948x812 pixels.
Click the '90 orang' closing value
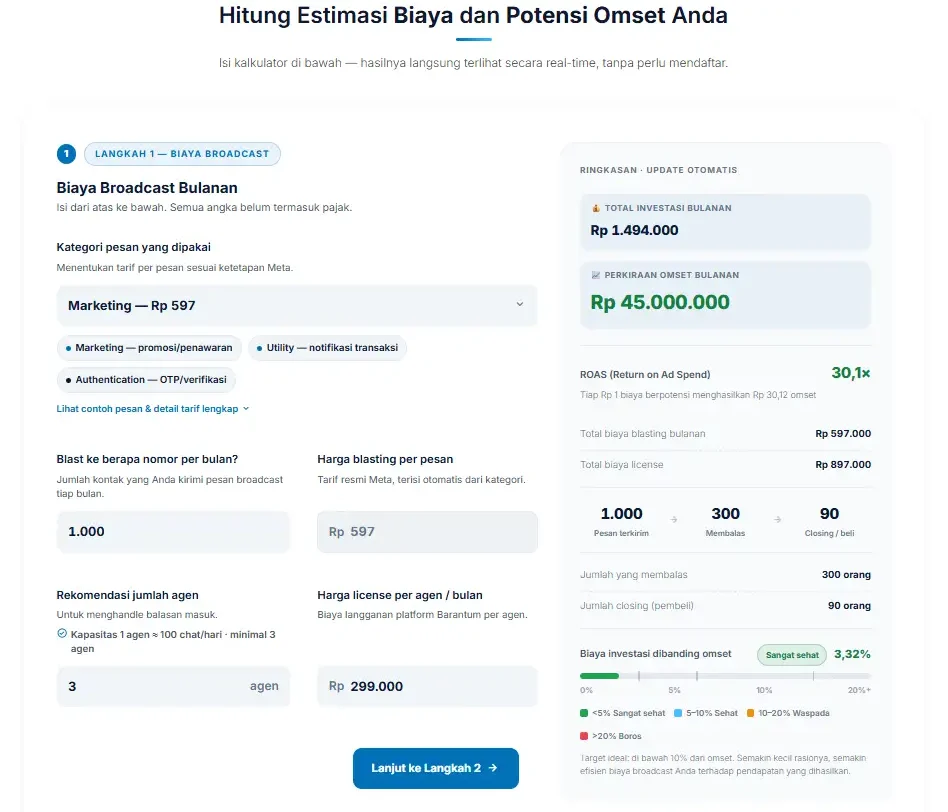point(849,605)
